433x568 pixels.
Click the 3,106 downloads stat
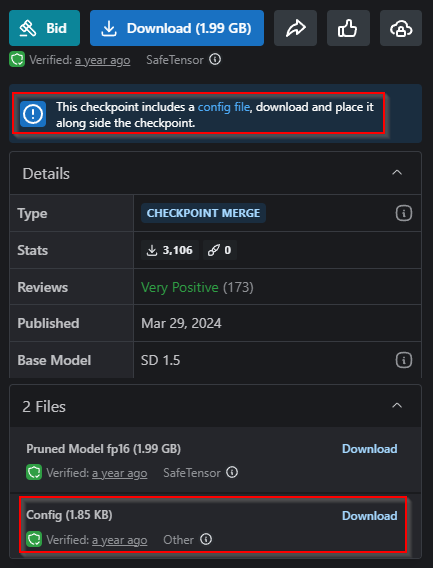[170, 250]
